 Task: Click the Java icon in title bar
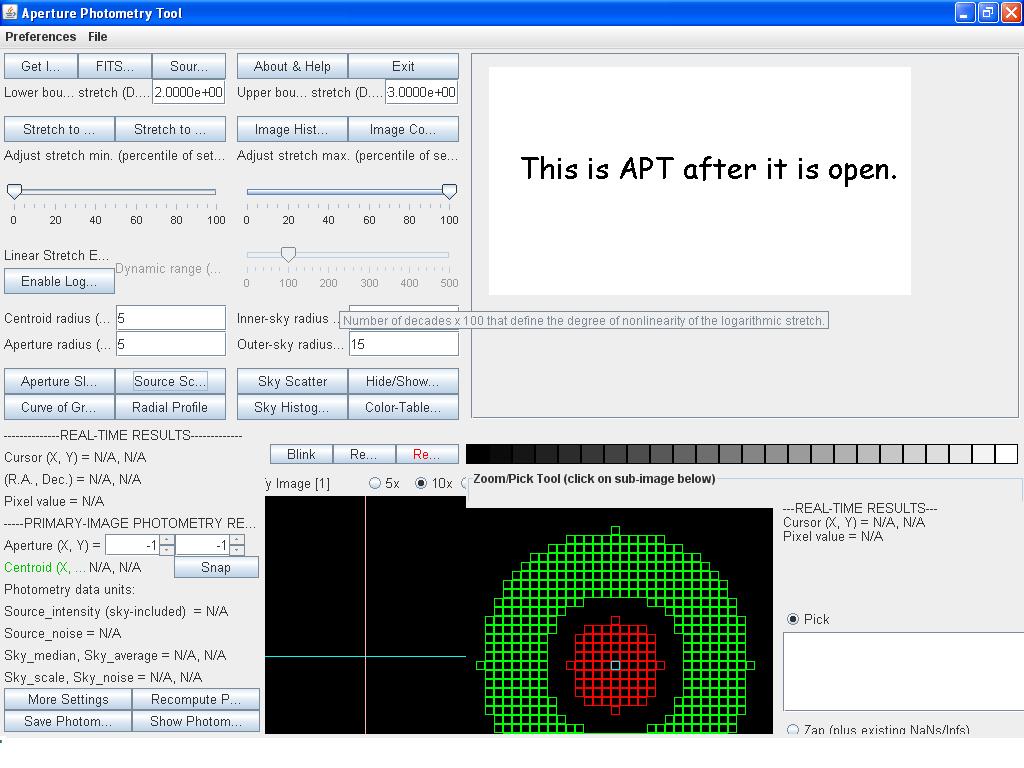[11, 13]
